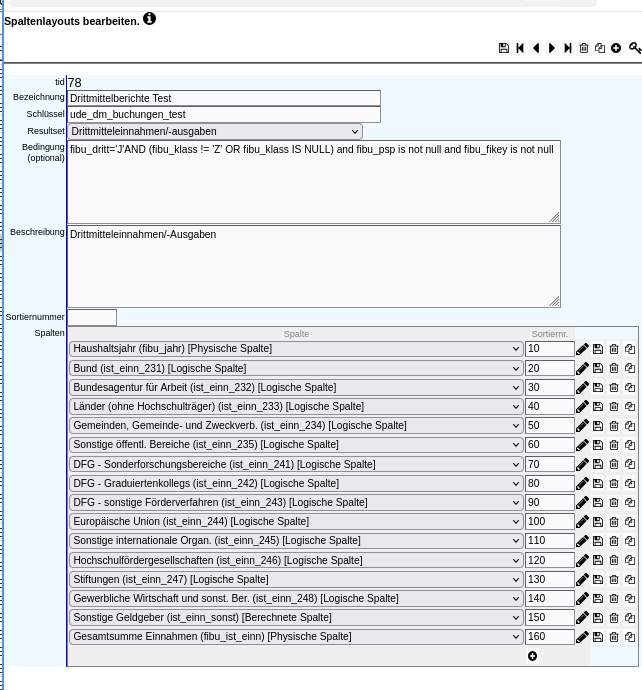This screenshot has width=642, height=690.
Task: Jump to the last record
Action: (x=568, y=48)
